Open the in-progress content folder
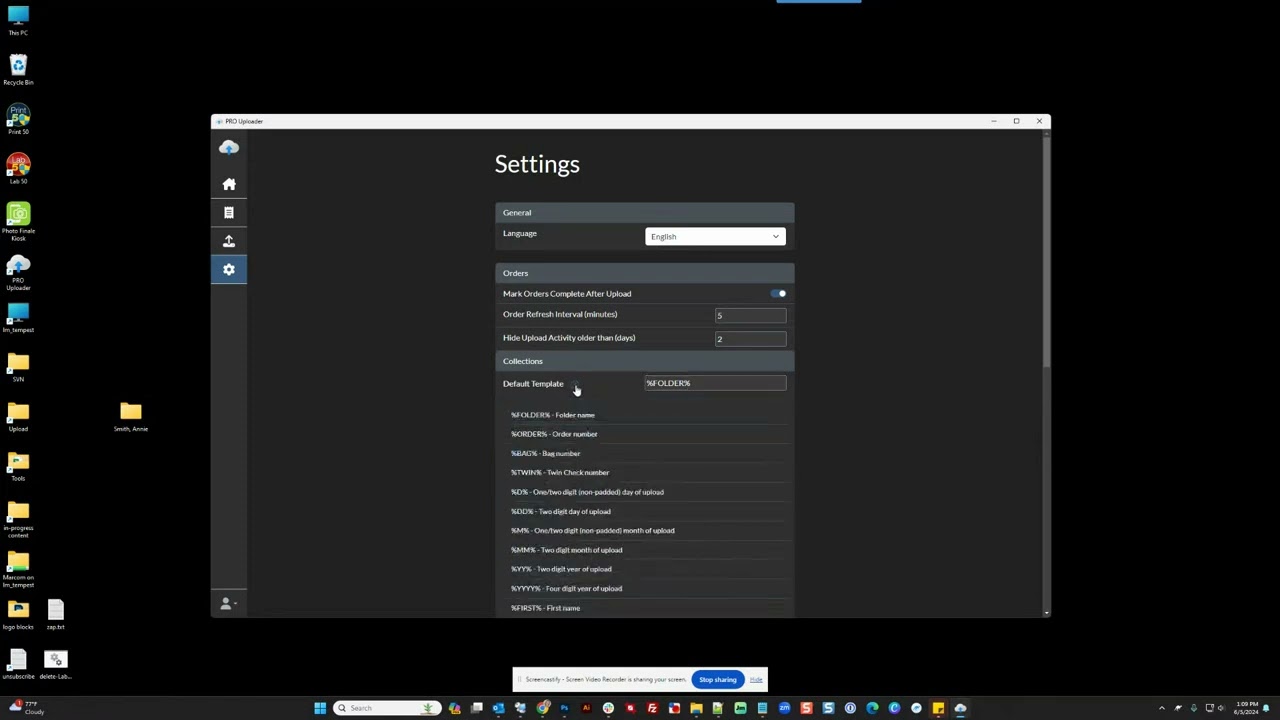 tap(18, 518)
